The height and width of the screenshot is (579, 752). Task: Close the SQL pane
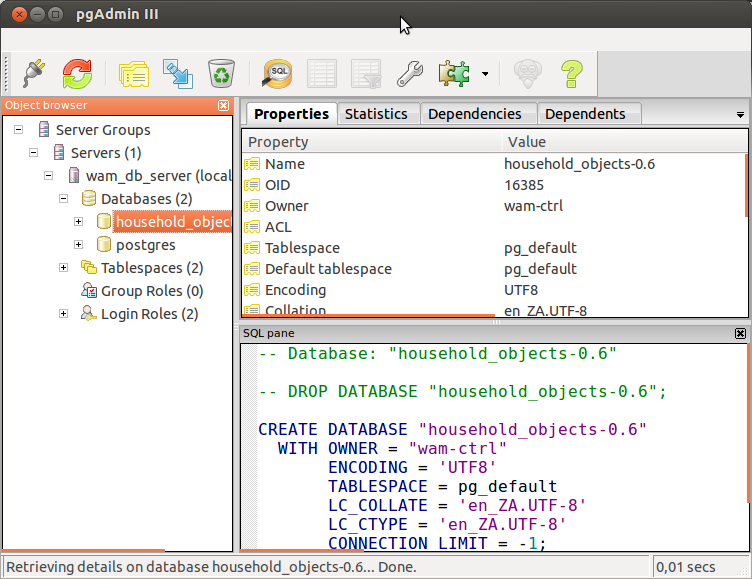740,333
